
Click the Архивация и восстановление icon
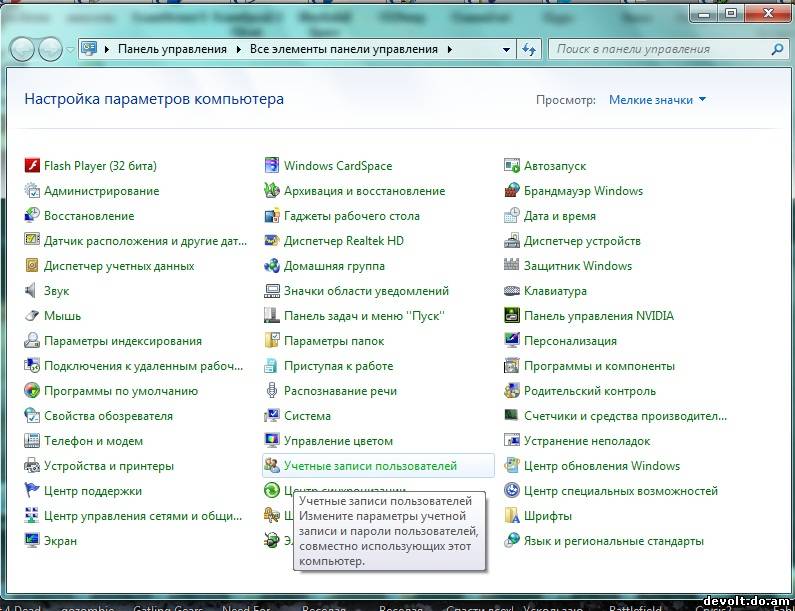tap(272, 191)
